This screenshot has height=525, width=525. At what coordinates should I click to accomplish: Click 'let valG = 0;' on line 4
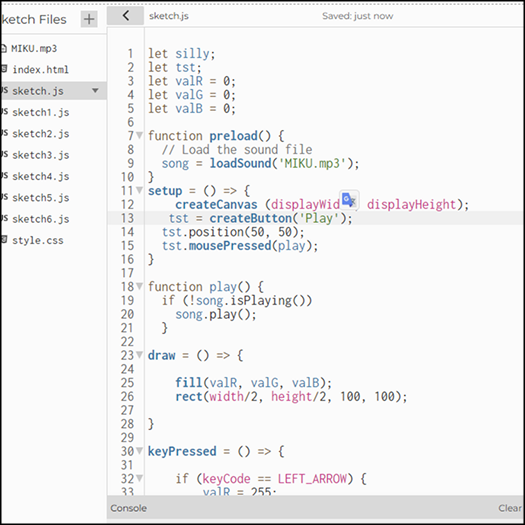[192, 95]
